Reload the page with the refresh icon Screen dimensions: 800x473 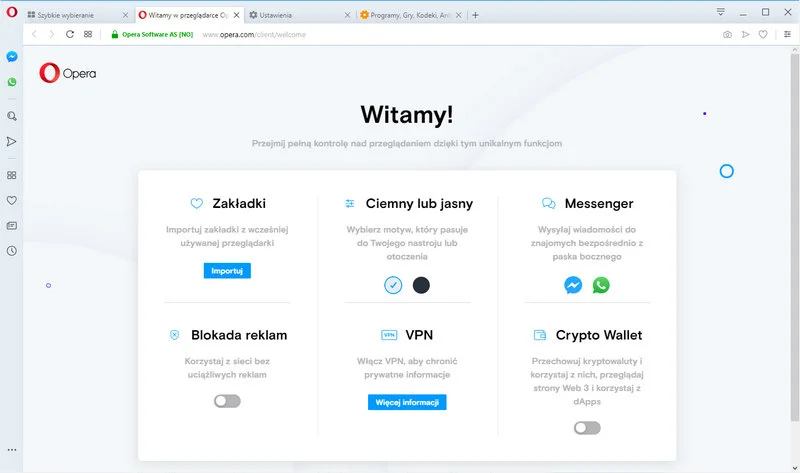70,34
